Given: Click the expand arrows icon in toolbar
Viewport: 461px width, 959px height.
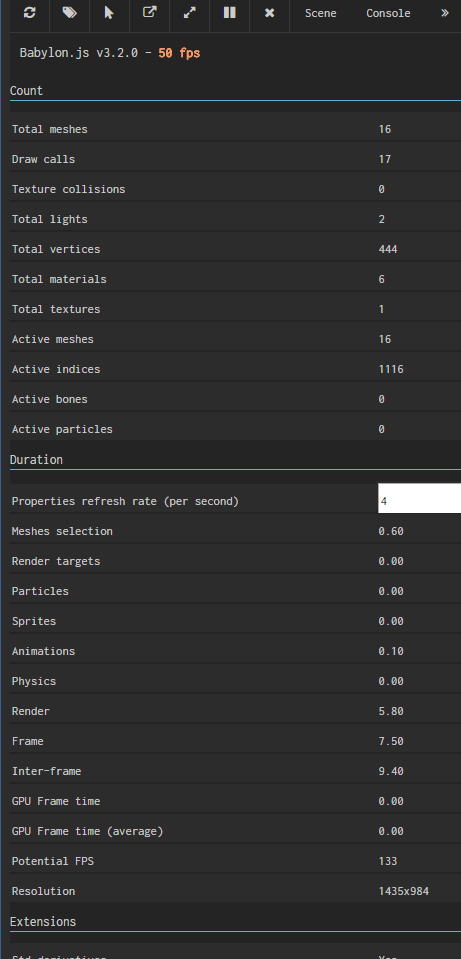Looking at the screenshot, I should [x=190, y=13].
